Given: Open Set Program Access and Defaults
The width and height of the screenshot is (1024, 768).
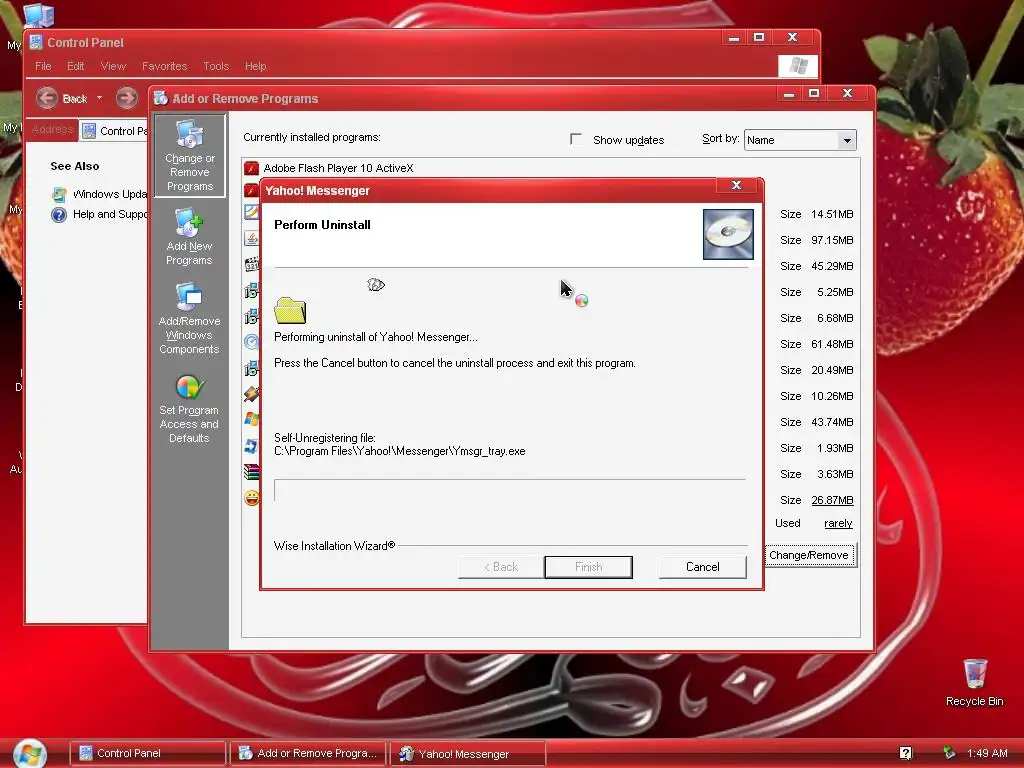Looking at the screenshot, I should [189, 409].
